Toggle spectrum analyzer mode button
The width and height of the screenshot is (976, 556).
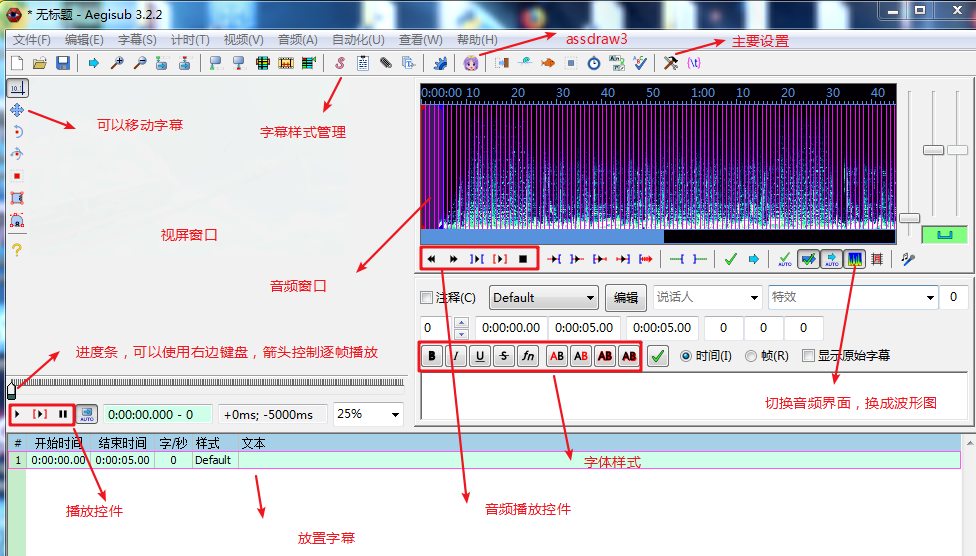(x=855, y=259)
